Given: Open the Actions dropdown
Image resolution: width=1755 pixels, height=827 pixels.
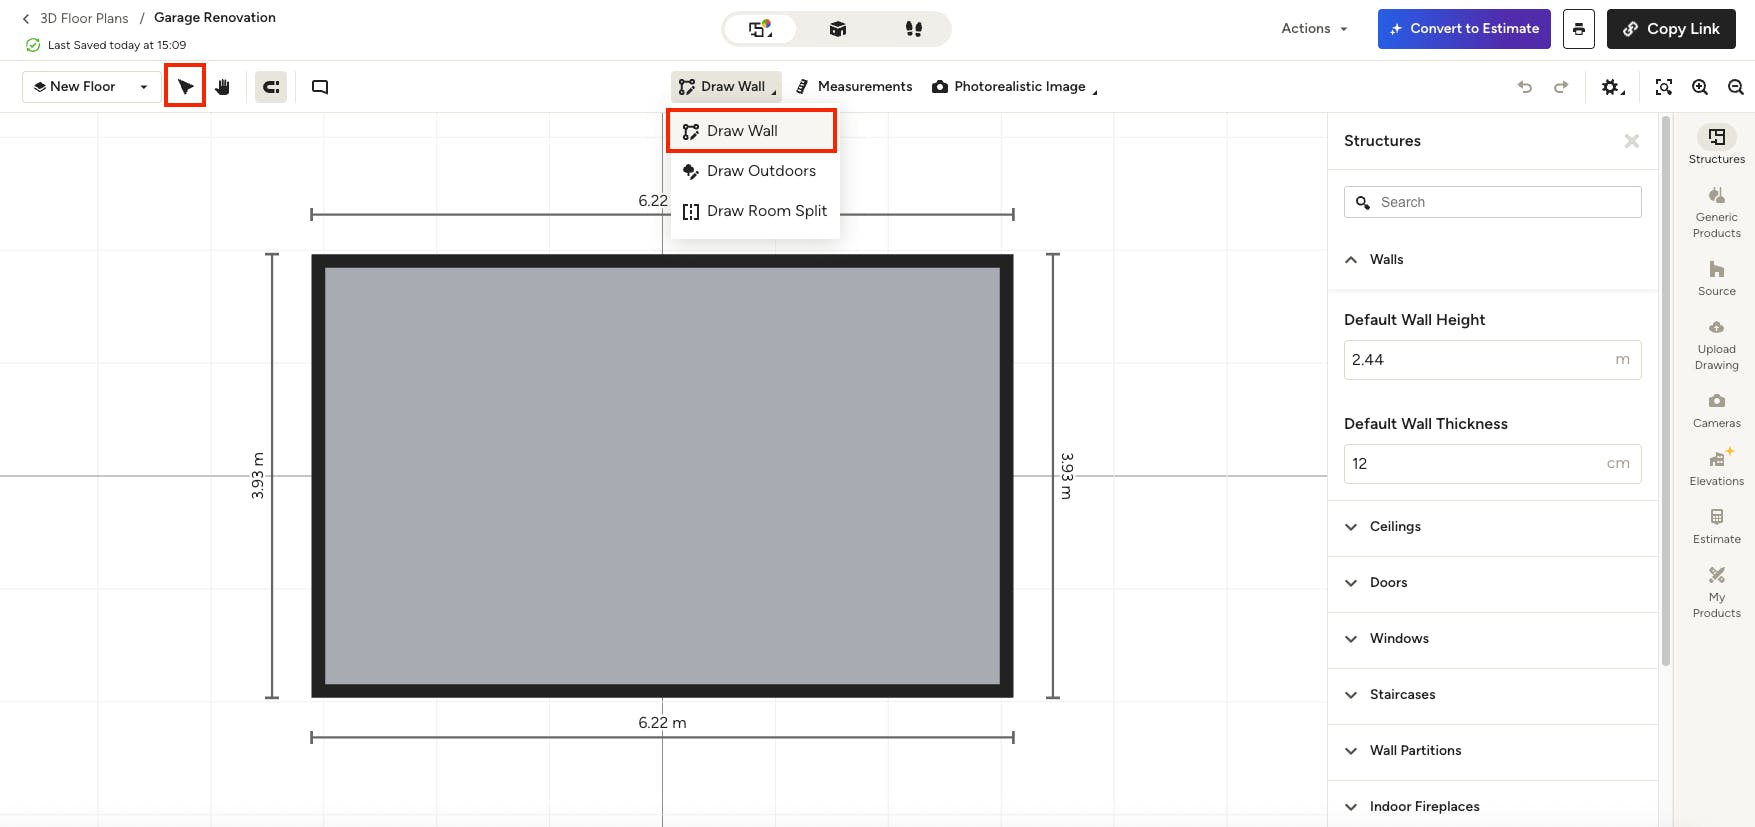Looking at the screenshot, I should click(x=1314, y=29).
